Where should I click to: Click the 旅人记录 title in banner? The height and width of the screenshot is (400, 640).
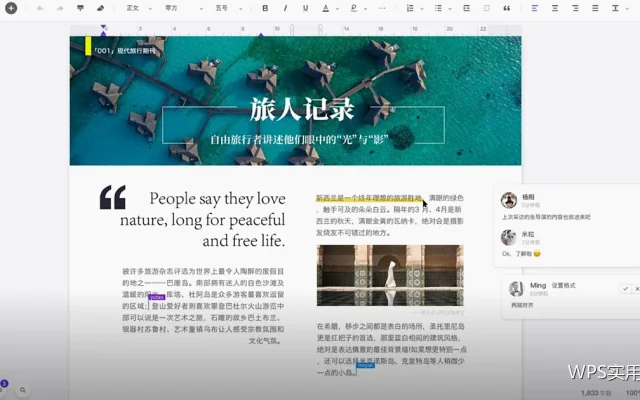coord(302,109)
